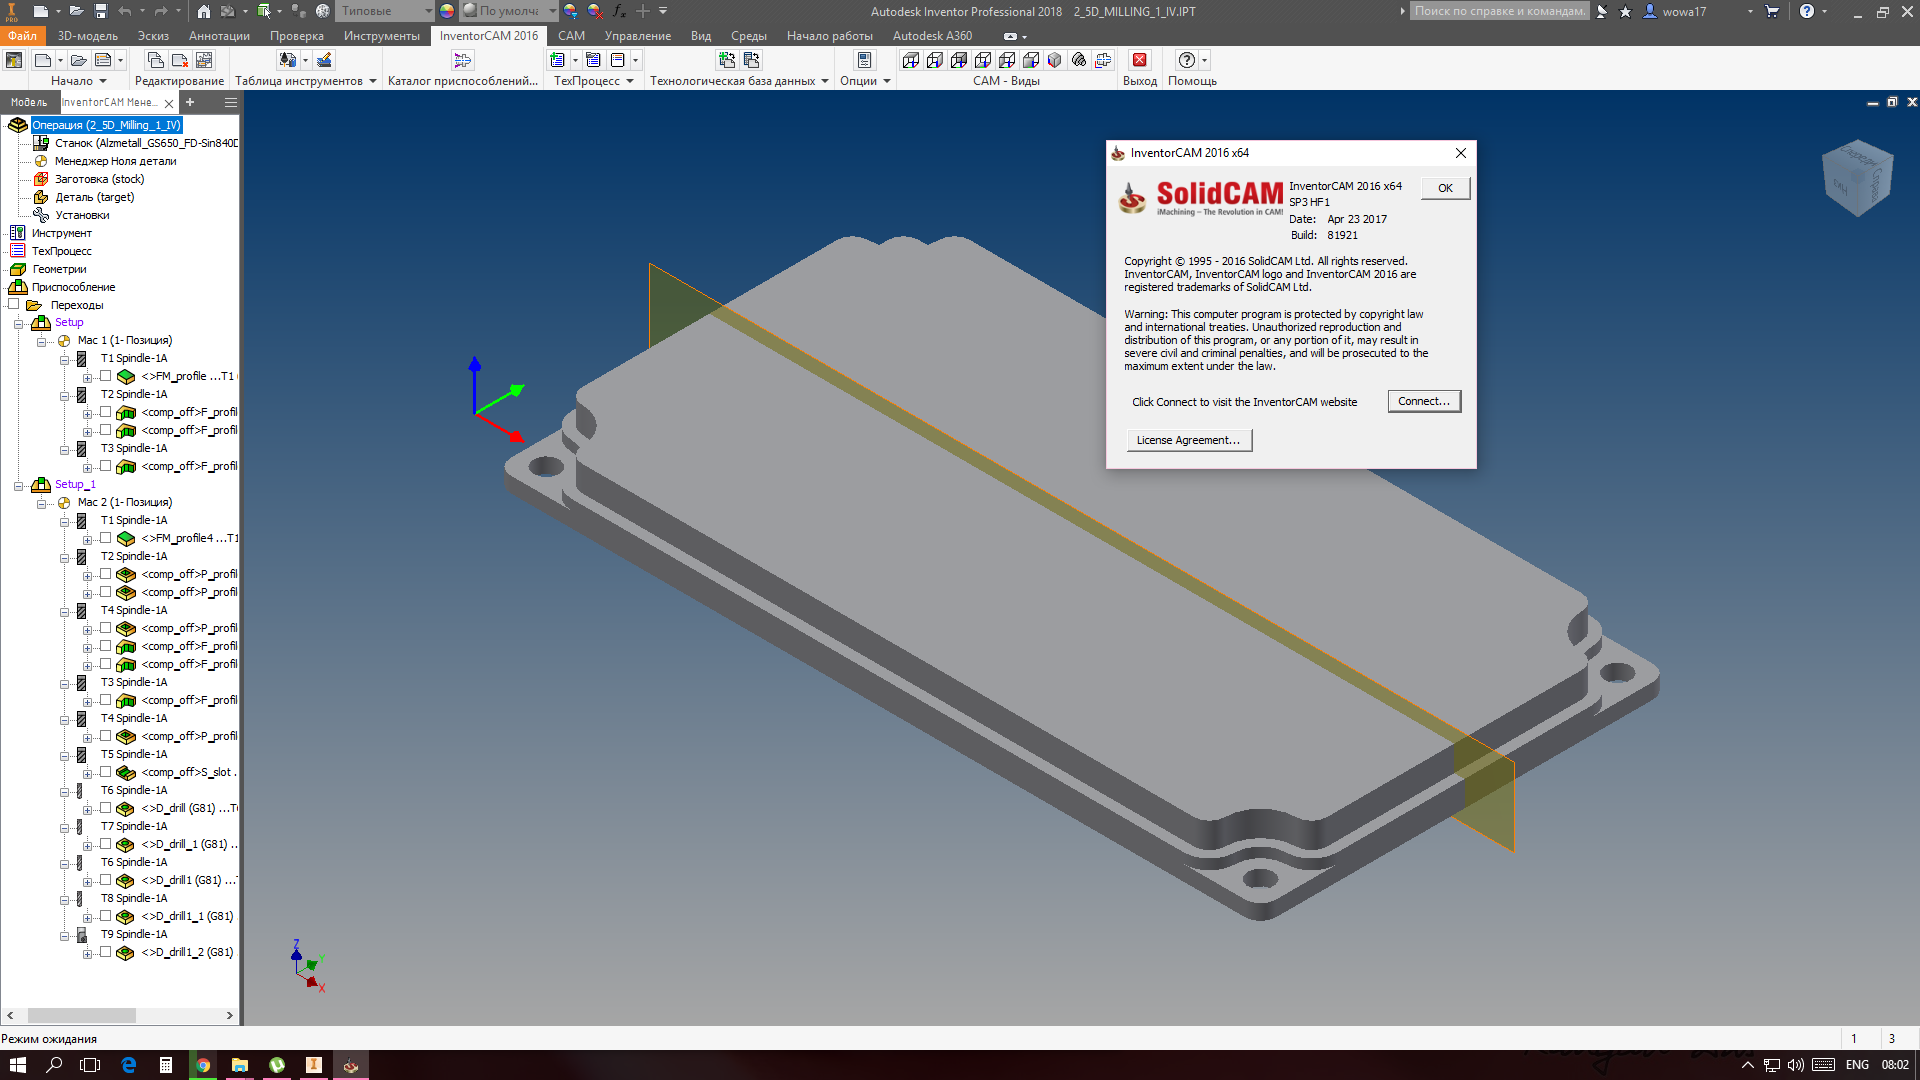Collapse the Mac 1 (1- Позиция) node

[x=42, y=341]
